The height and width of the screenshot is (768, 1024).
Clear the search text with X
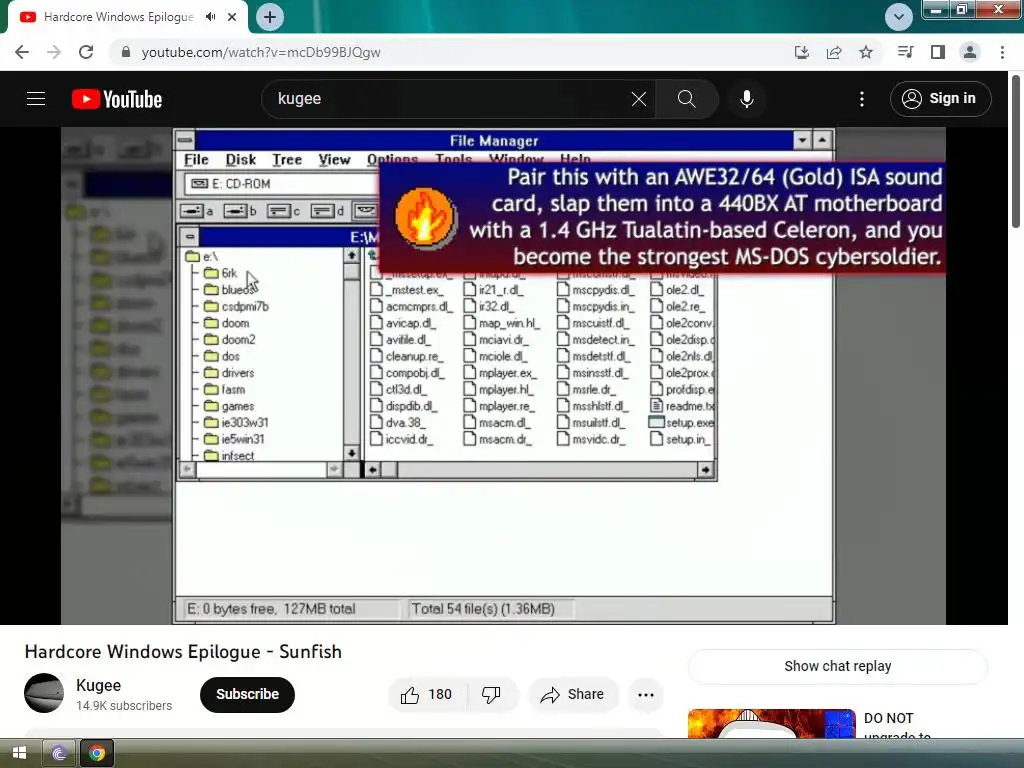click(x=639, y=99)
